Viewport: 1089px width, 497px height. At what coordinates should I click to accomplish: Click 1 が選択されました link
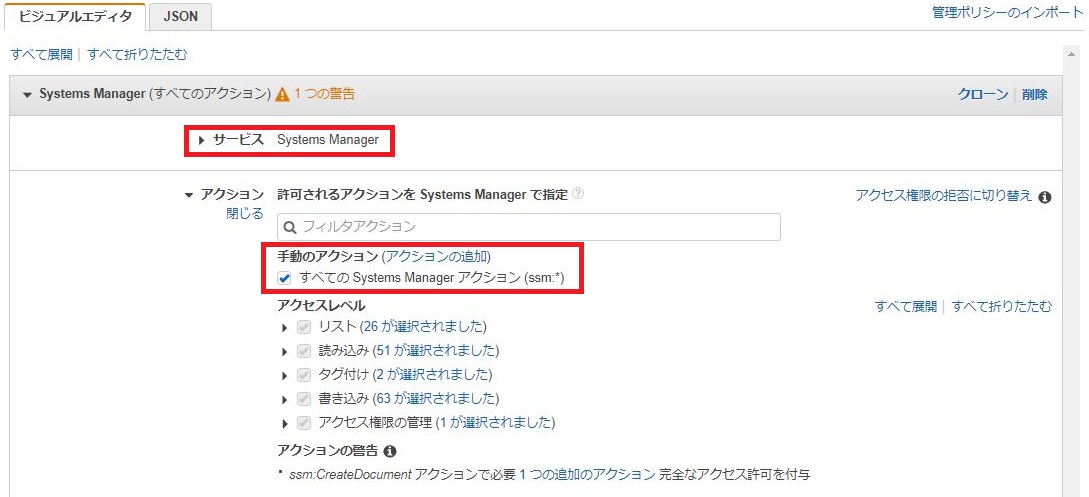tap(495, 422)
